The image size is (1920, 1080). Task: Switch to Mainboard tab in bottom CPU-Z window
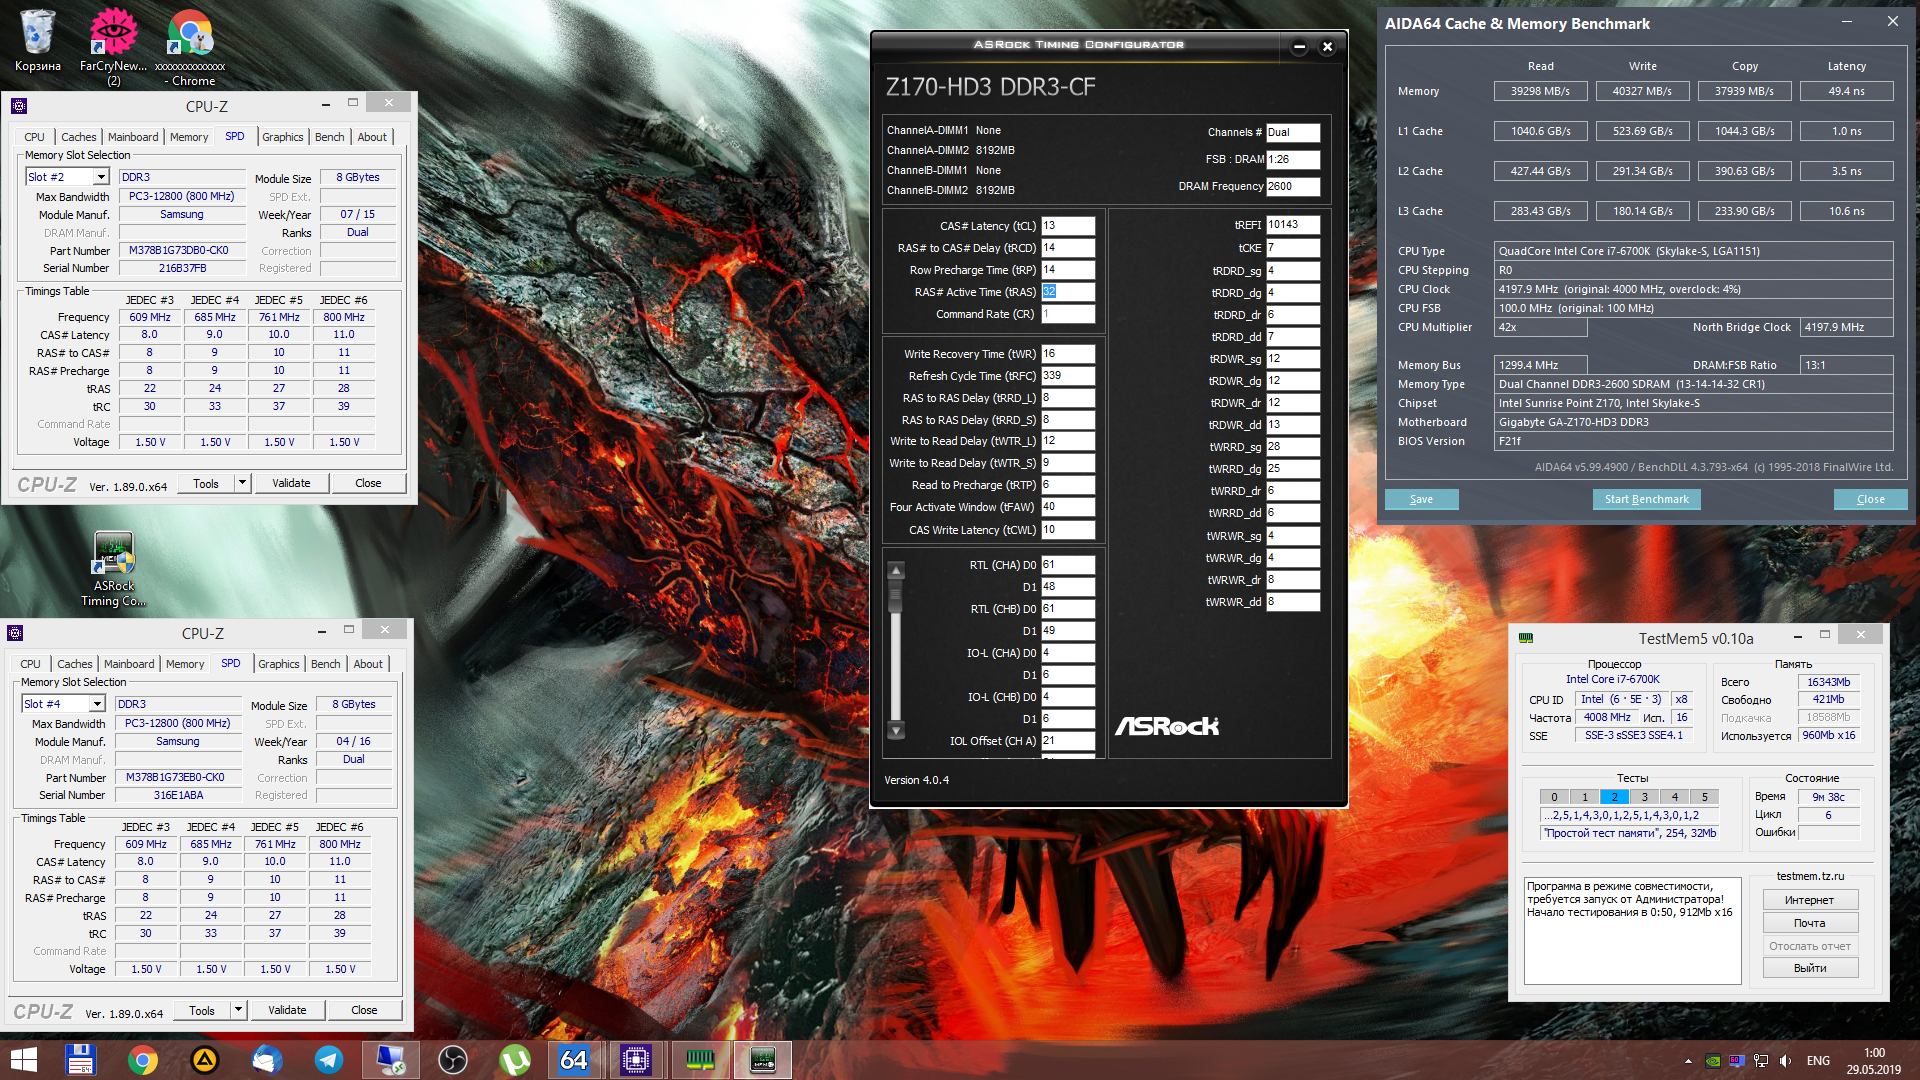129,664
